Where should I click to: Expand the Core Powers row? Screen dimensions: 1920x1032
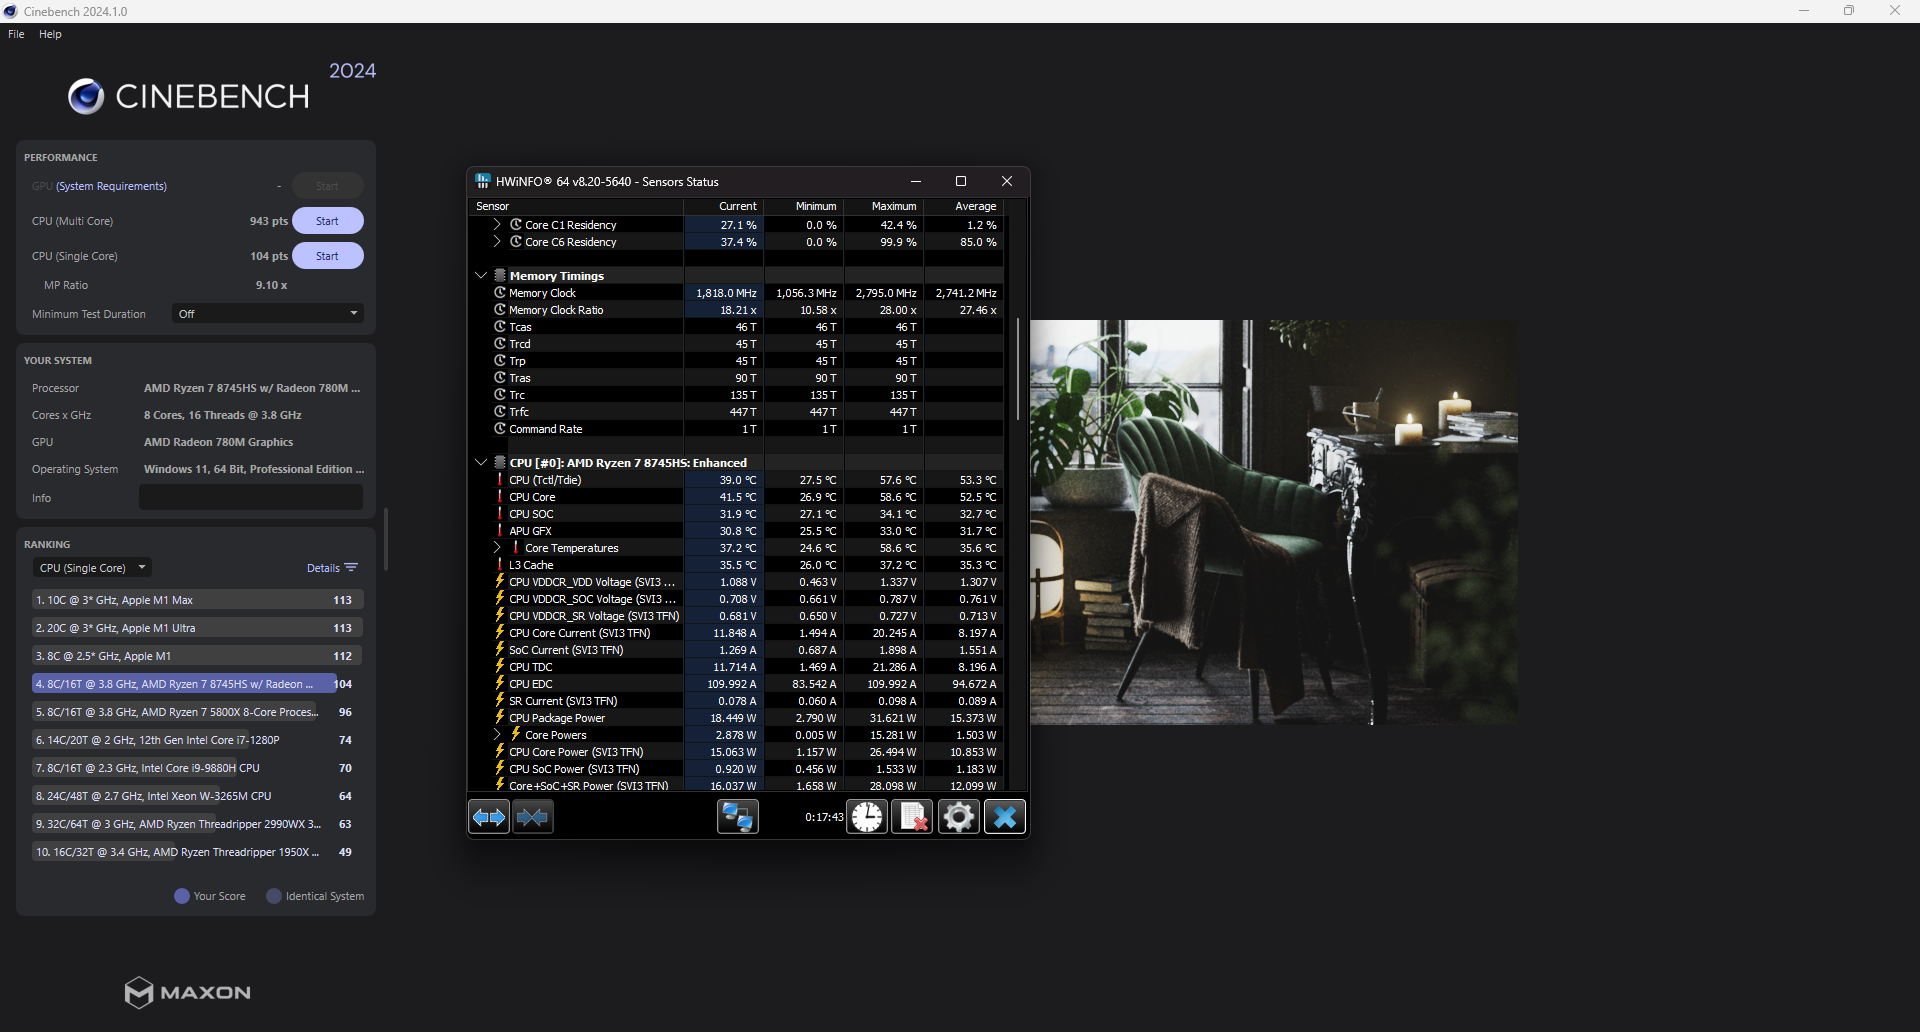click(497, 735)
